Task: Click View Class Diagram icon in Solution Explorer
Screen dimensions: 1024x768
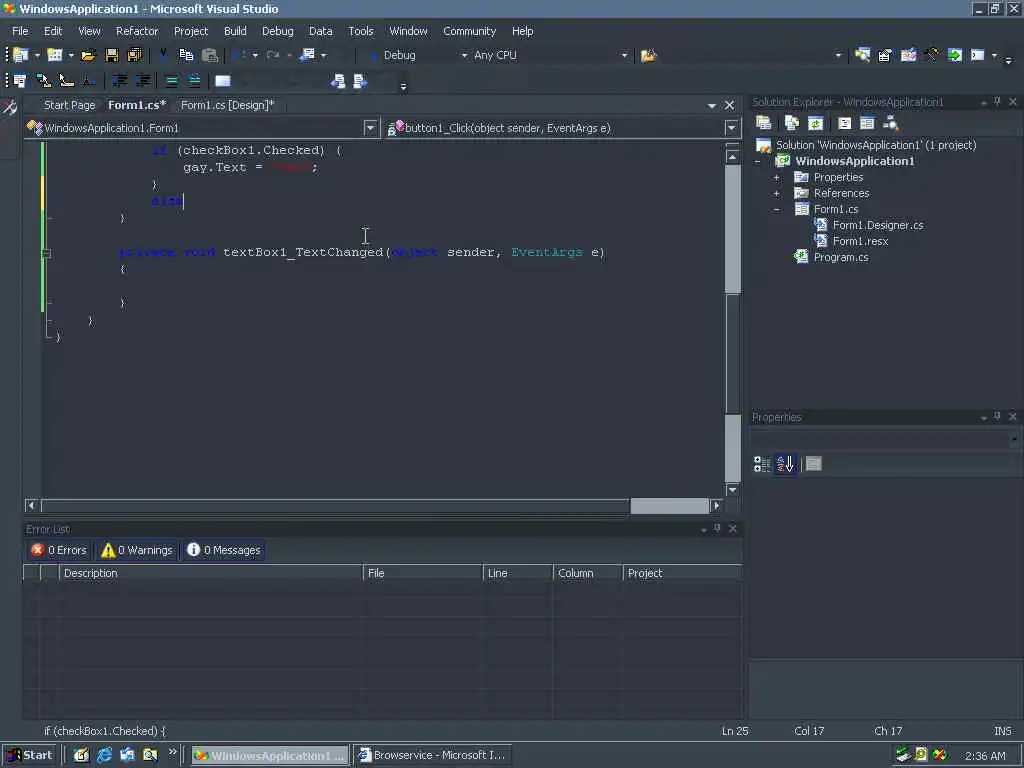Action: [x=891, y=123]
